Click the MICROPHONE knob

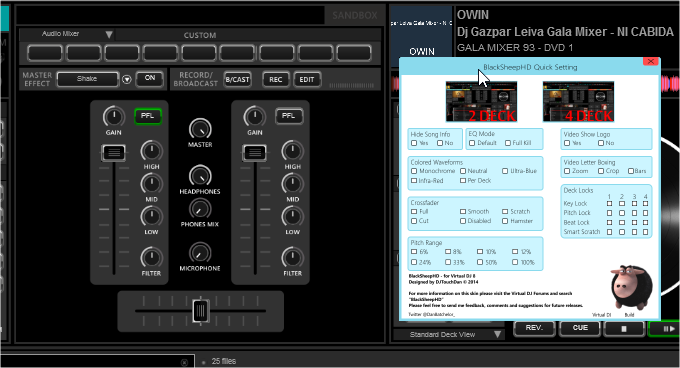(x=200, y=253)
